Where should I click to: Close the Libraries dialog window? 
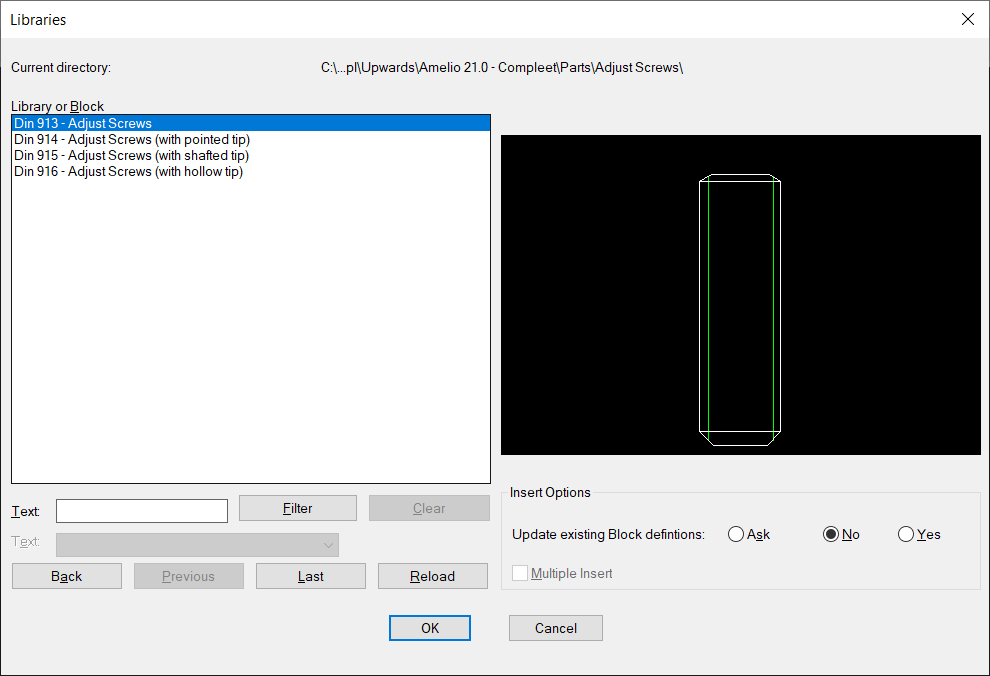pyautogui.click(x=968, y=20)
